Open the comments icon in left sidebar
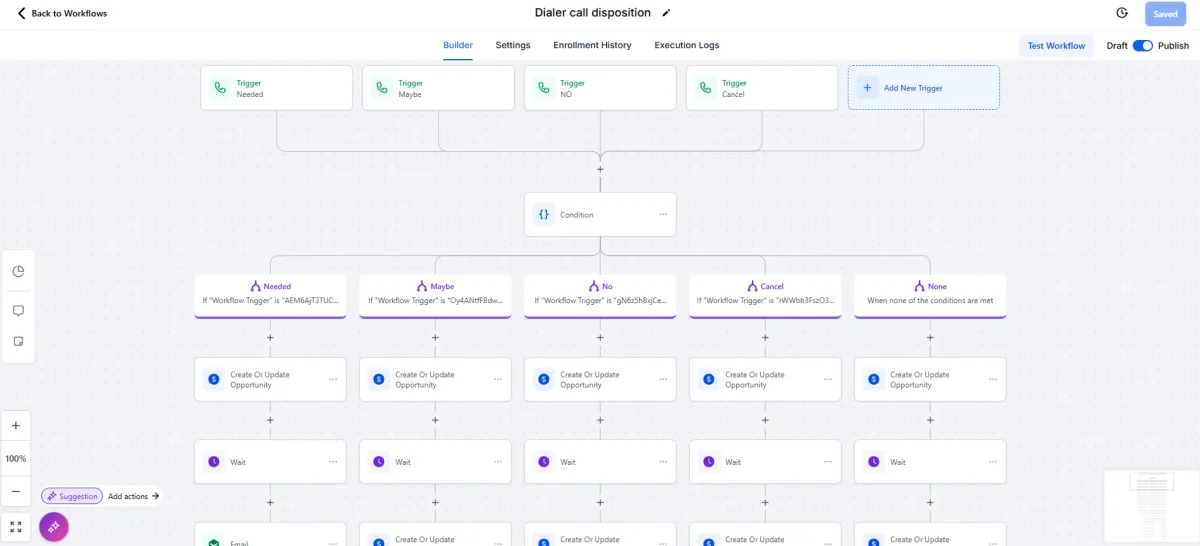 click(18, 311)
